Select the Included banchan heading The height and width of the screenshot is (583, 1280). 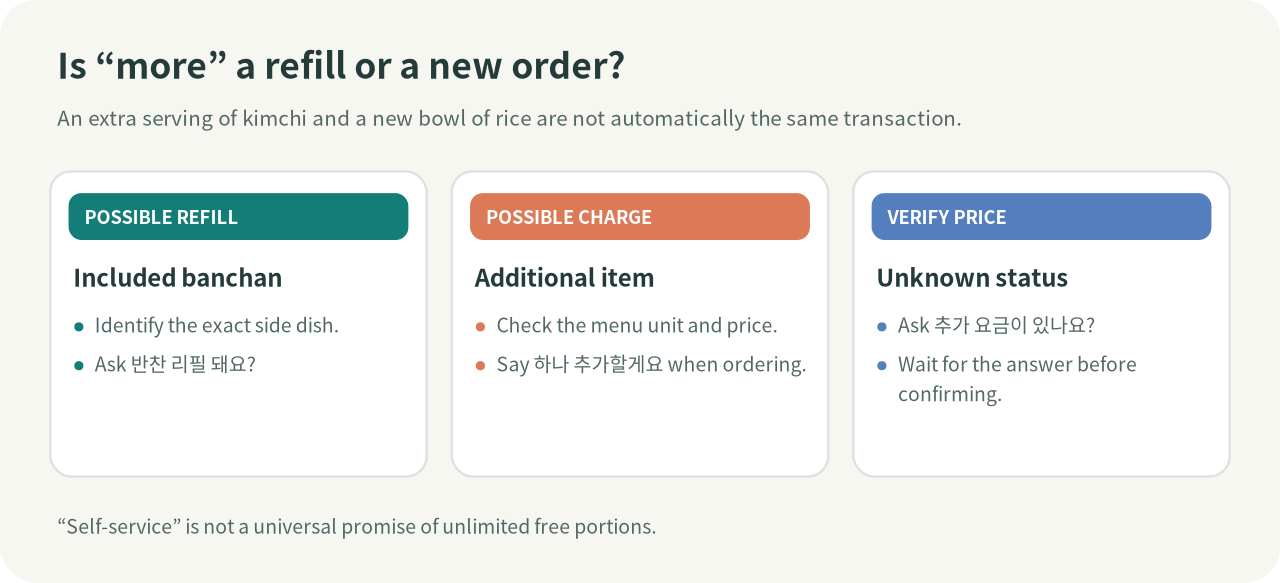[178, 278]
